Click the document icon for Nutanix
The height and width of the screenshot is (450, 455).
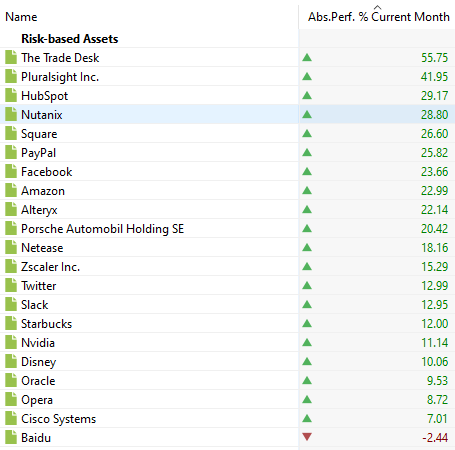11,114
